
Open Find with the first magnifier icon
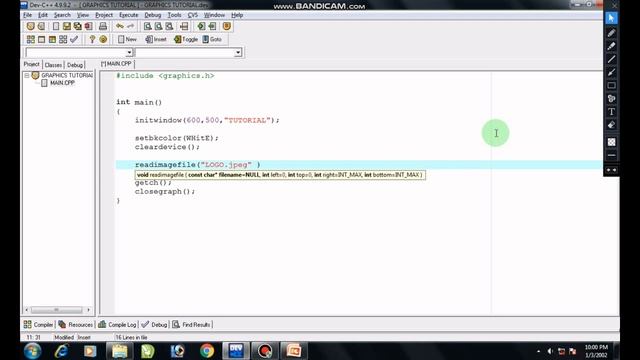click(147, 27)
